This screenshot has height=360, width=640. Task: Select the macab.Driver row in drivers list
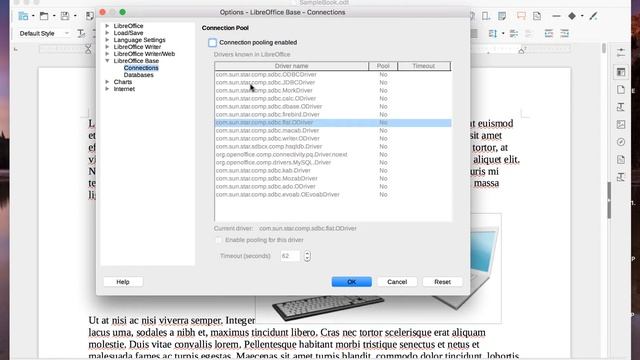tap(333, 130)
